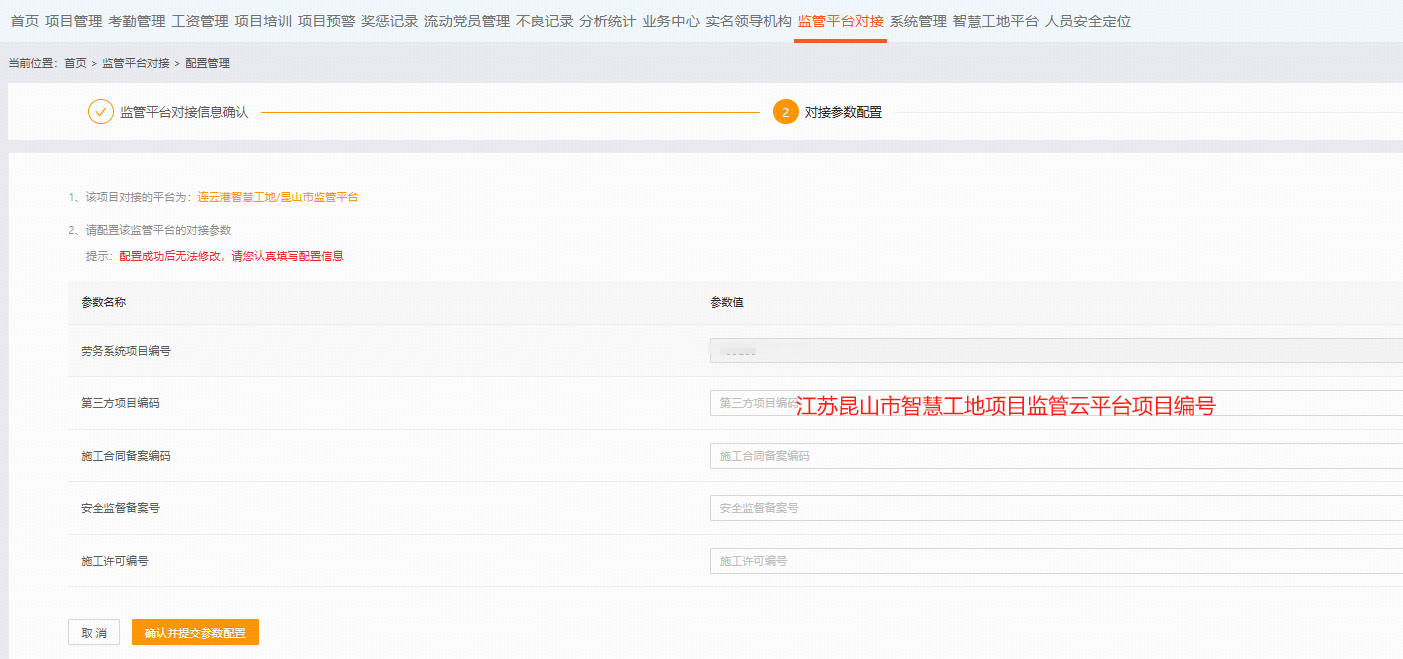Image resolution: width=1403 pixels, height=659 pixels.
Task: Click the 监管平台对接 breadcrumb link
Action: click(x=135, y=63)
